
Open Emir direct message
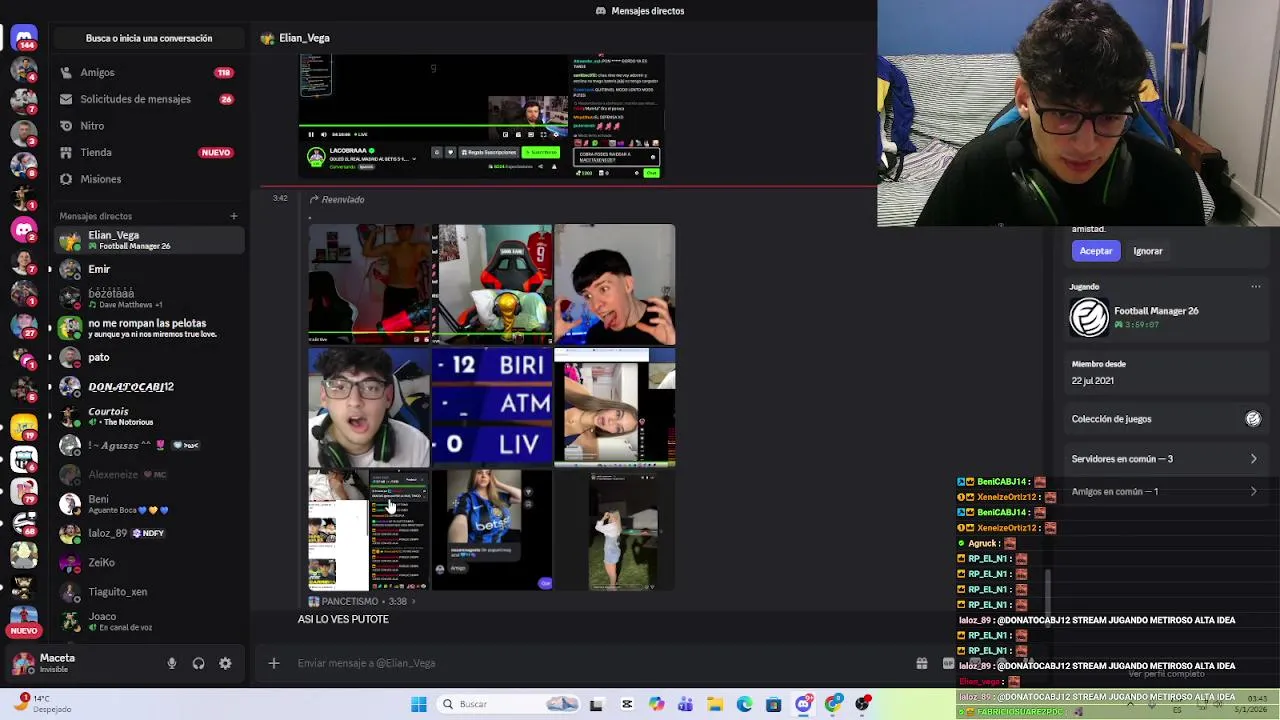(148, 269)
